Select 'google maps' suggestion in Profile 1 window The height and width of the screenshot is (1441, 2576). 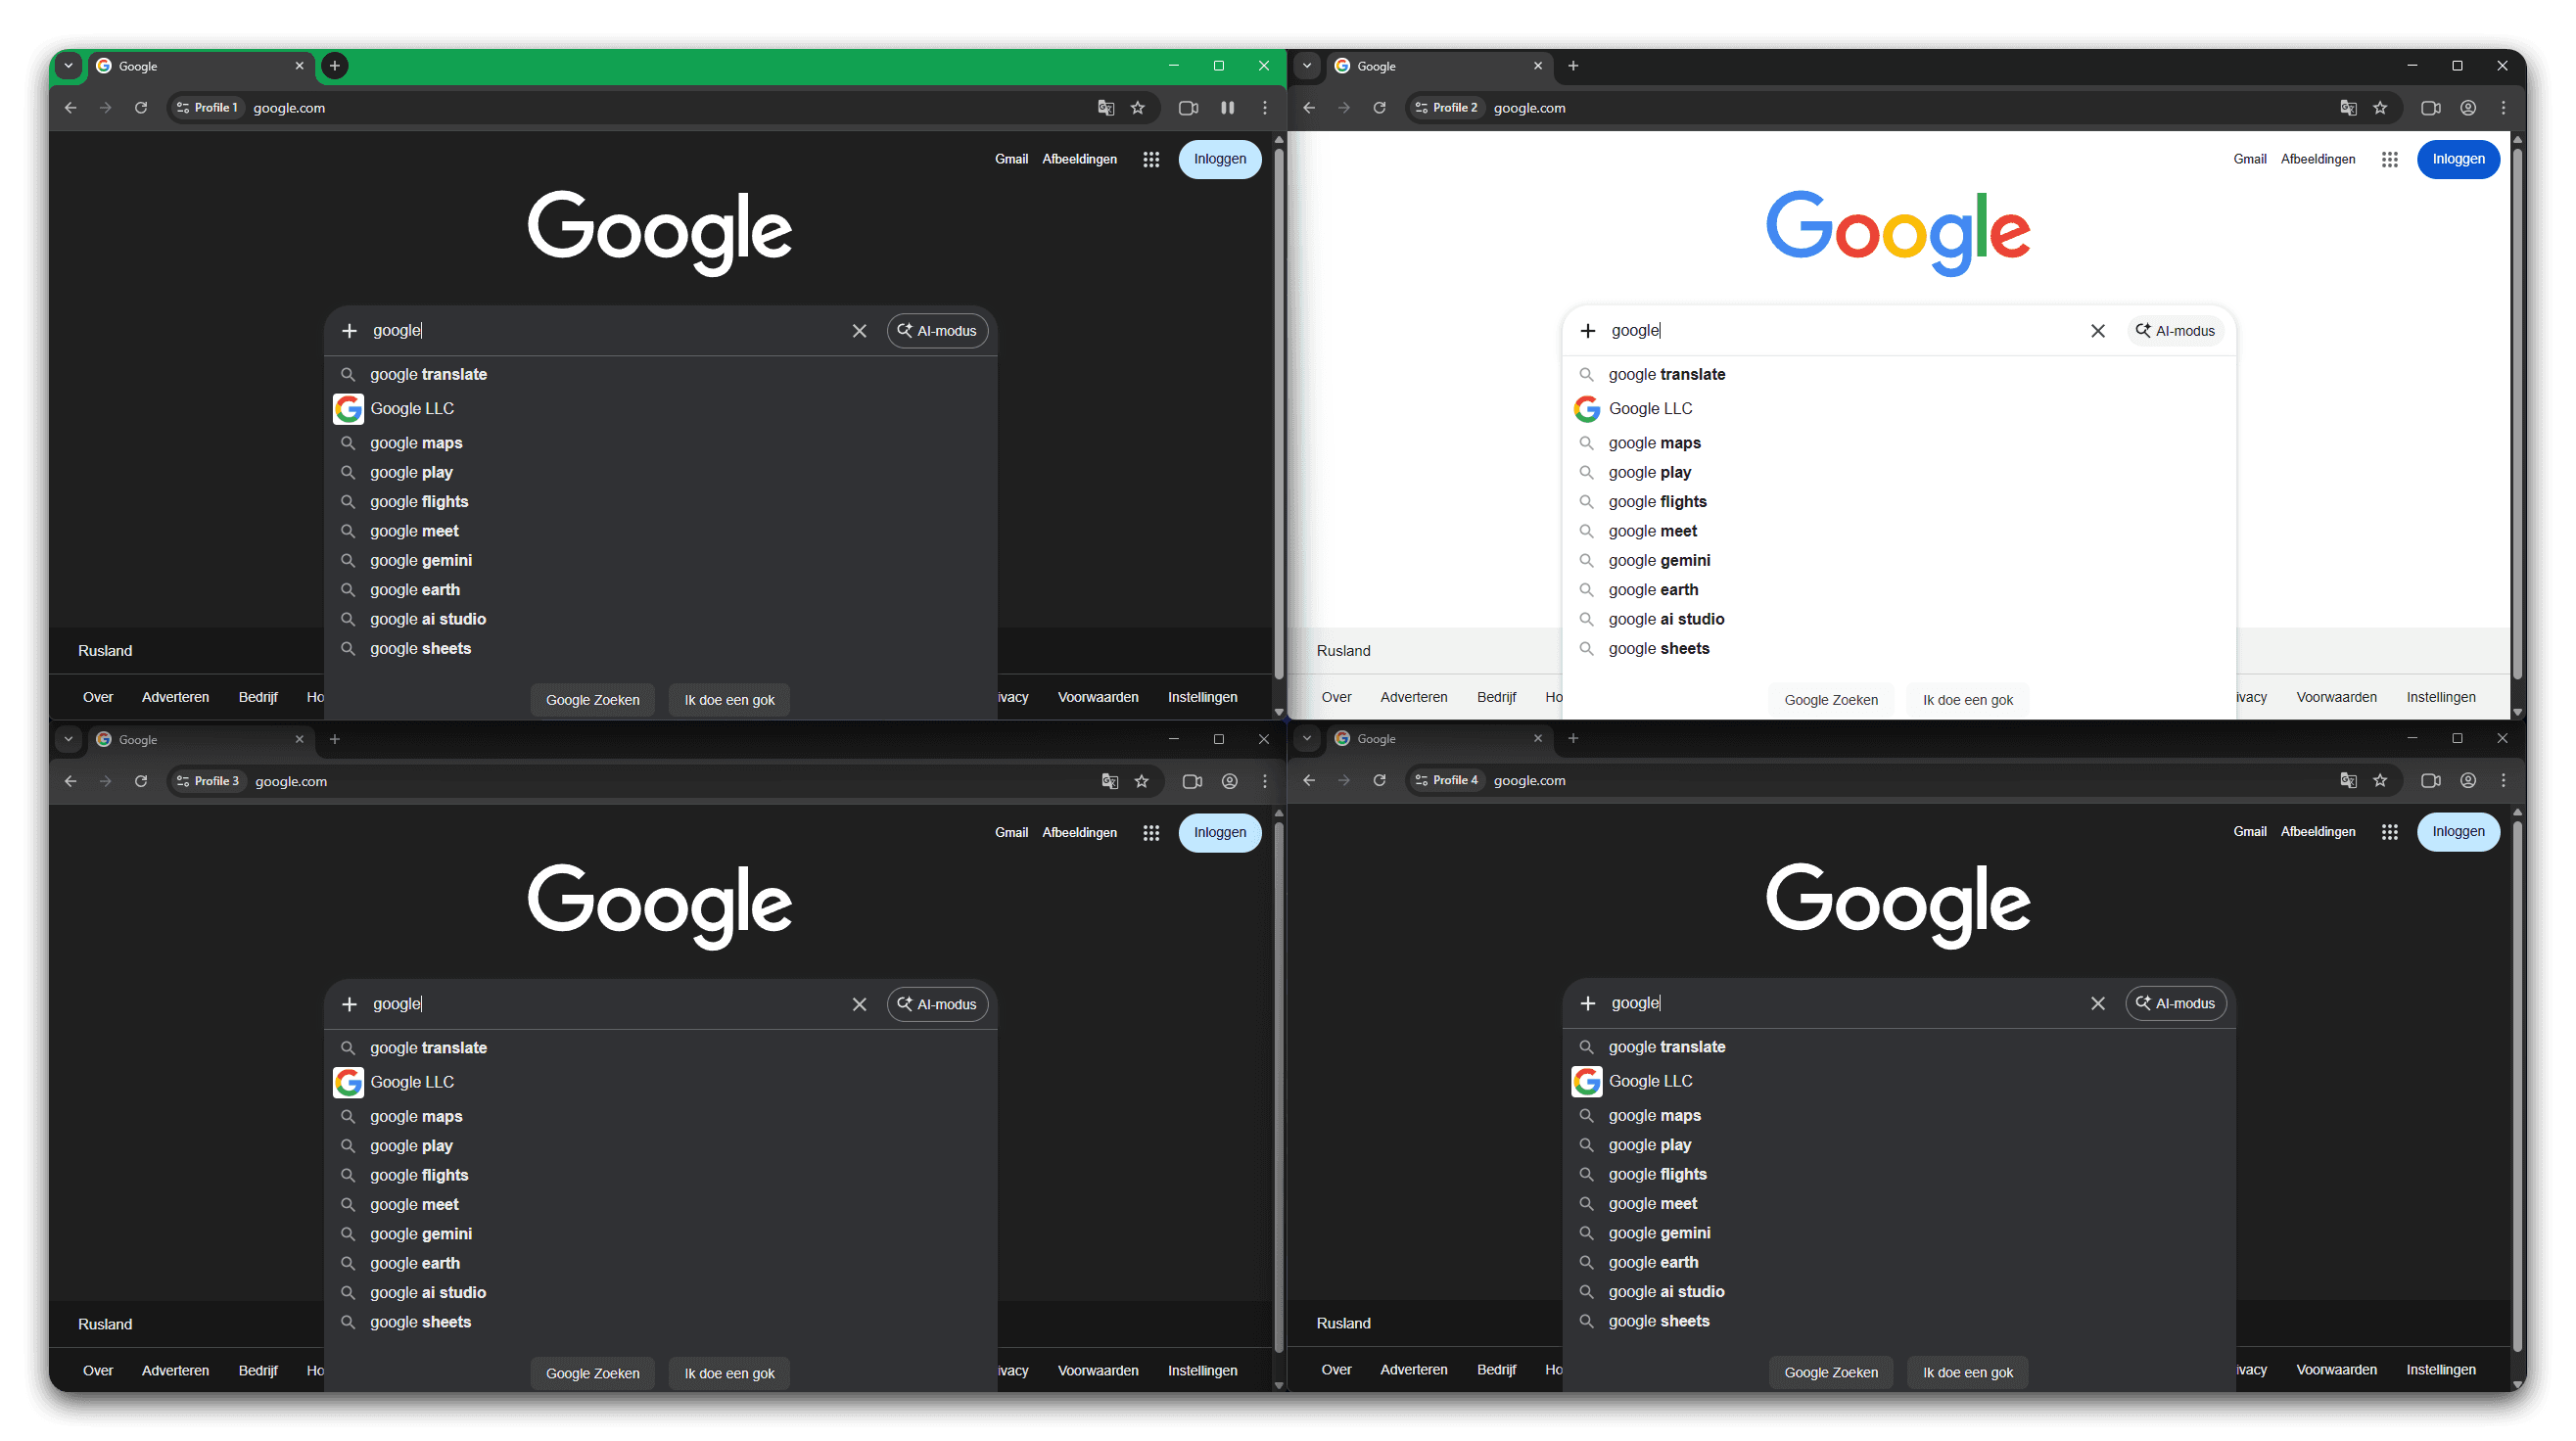pyautogui.click(x=416, y=443)
